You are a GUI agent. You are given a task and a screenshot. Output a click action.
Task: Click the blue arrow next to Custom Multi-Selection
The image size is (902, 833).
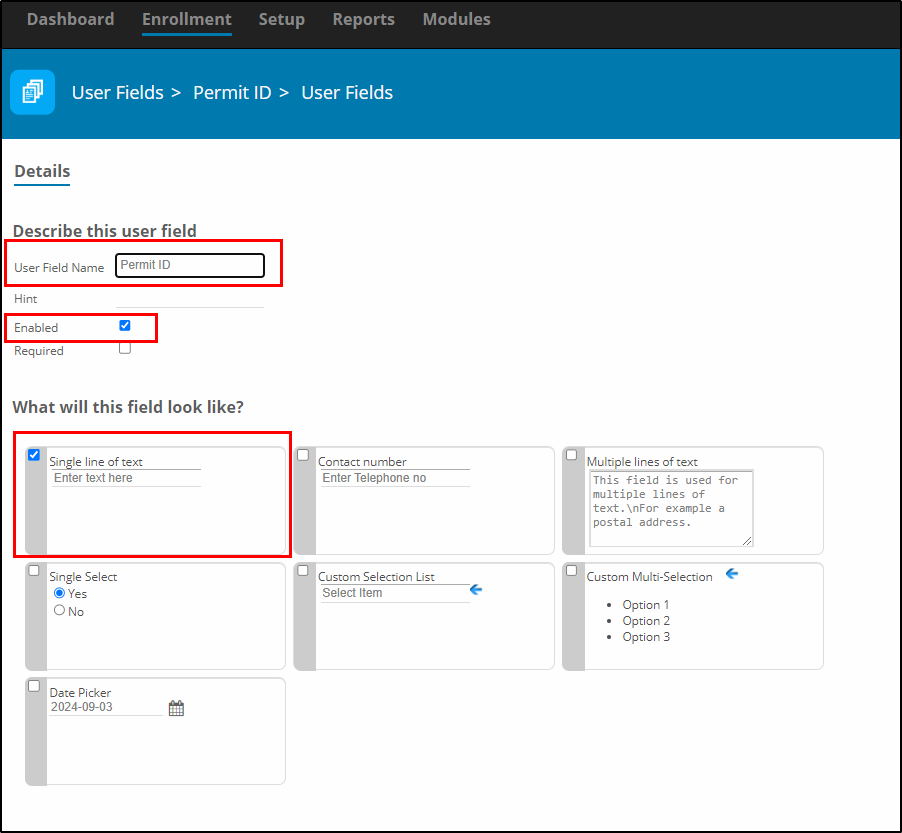732,574
